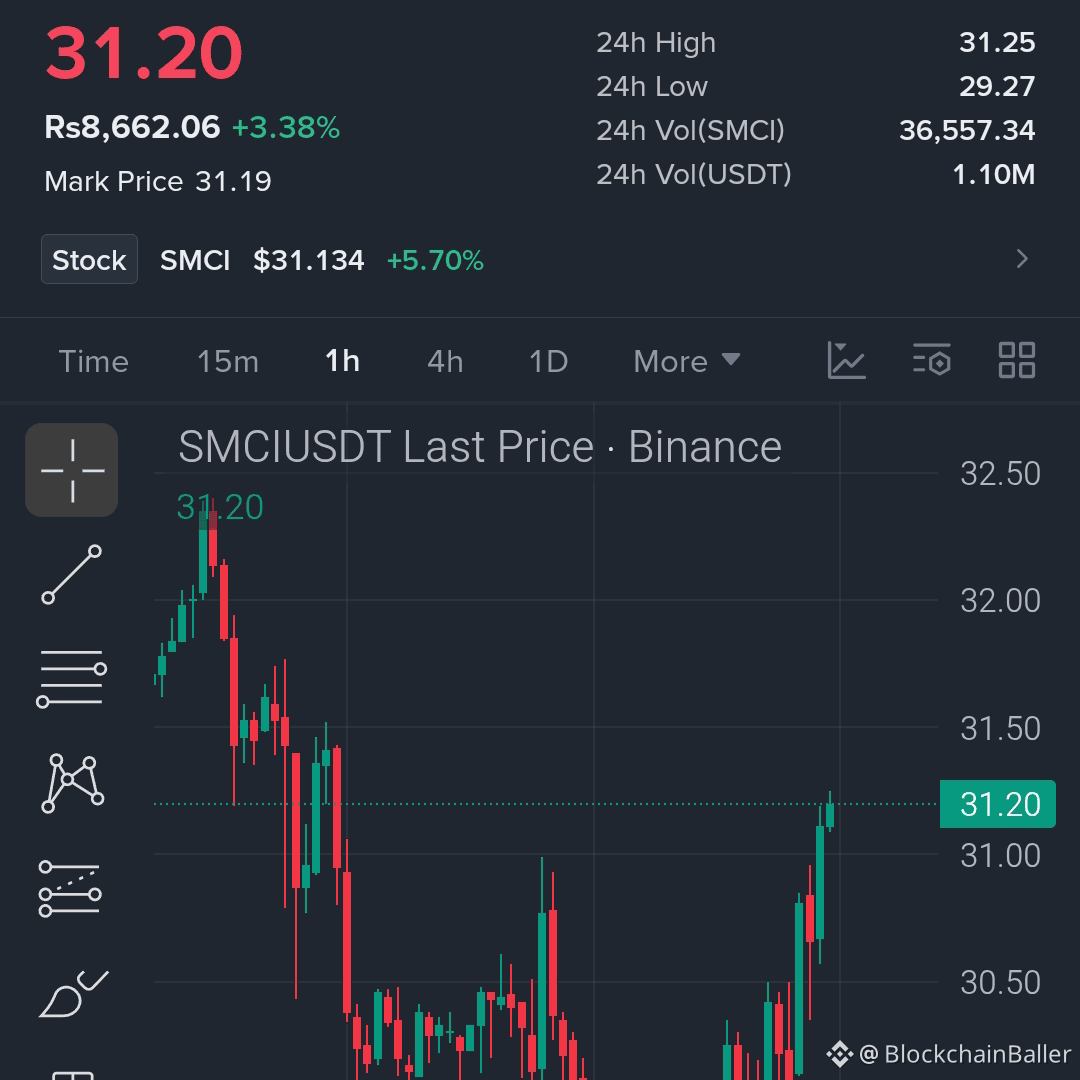Screen dimensions: 1080x1080
Task: Switch to 1D interval
Action: coord(548,361)
